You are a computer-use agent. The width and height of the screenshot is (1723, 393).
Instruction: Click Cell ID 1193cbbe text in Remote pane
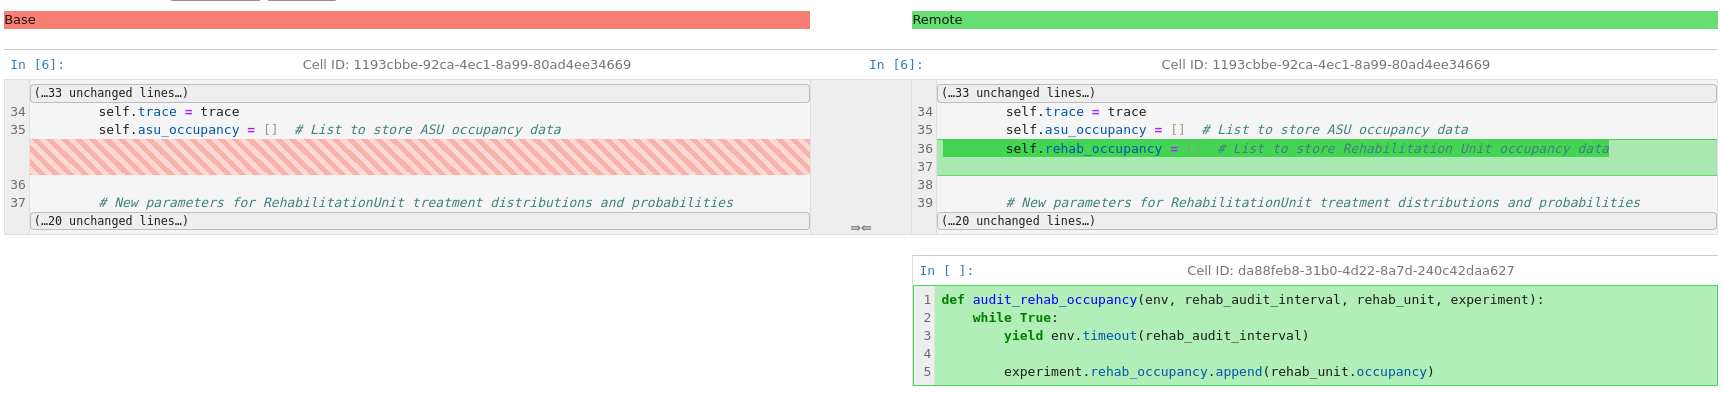click(1325, 65)
